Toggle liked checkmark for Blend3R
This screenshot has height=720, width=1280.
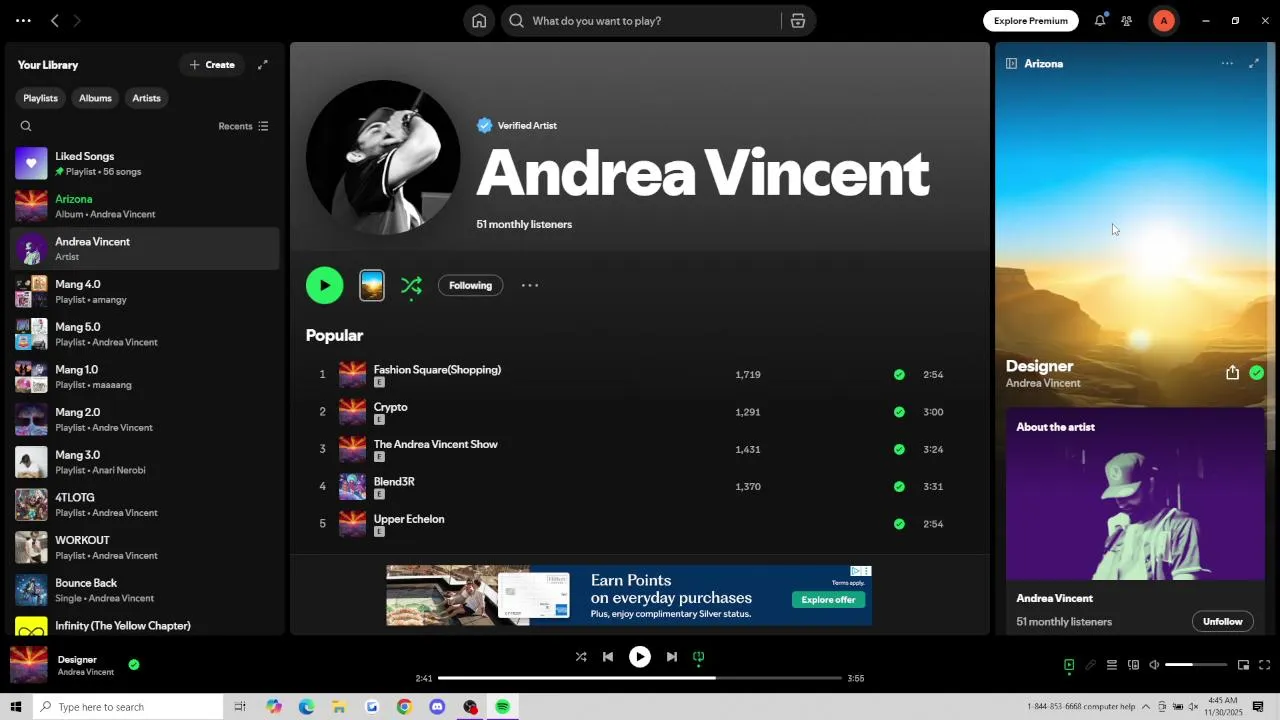click(899, 487)
